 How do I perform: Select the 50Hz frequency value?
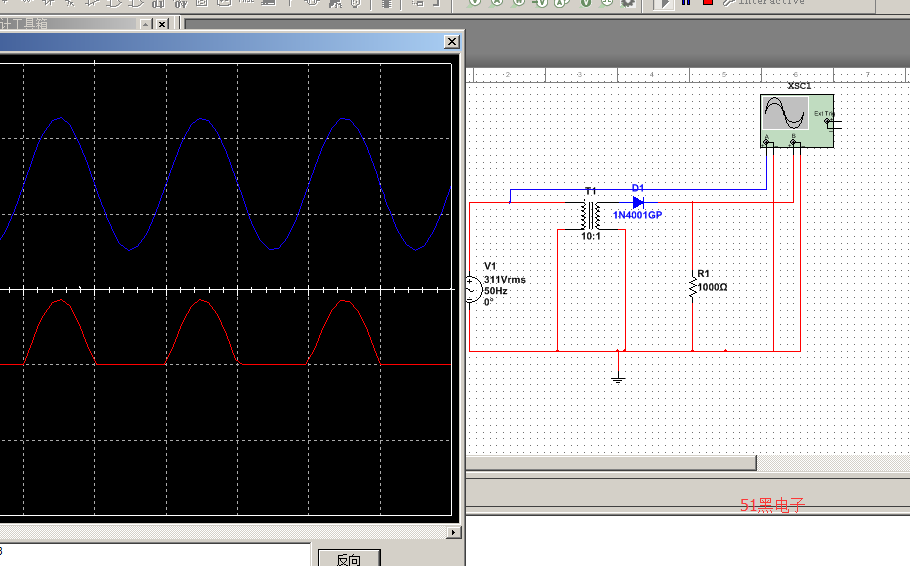click(x=496, y=291)
